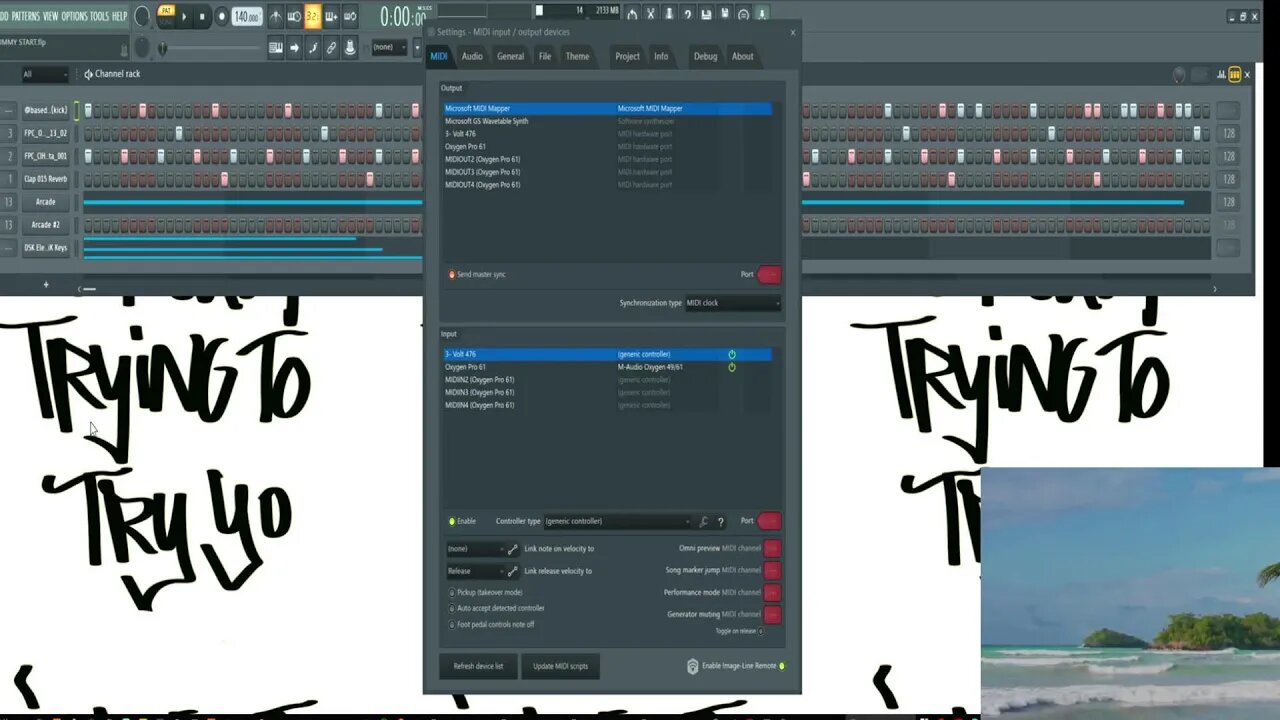This screenshot has height=720, width=1280.
Task: Click the undo history toolbar icon
Action: (x=632, y=15)
